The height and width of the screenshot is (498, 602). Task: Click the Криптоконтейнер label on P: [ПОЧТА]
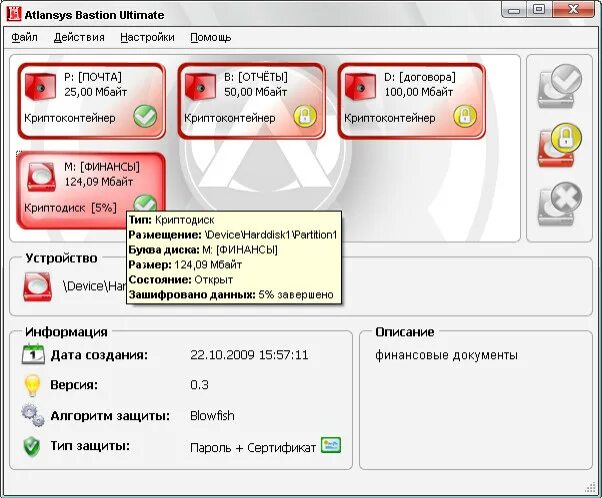click(x=70, y=118)
